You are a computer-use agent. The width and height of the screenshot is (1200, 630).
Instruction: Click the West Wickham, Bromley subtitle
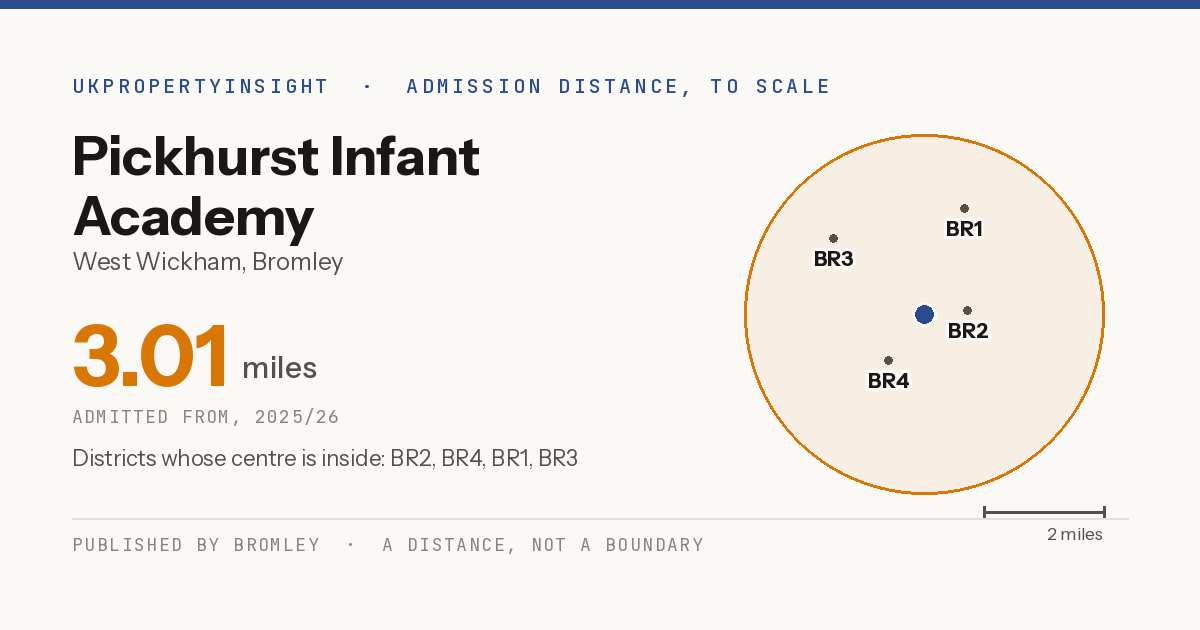[208, 262]
